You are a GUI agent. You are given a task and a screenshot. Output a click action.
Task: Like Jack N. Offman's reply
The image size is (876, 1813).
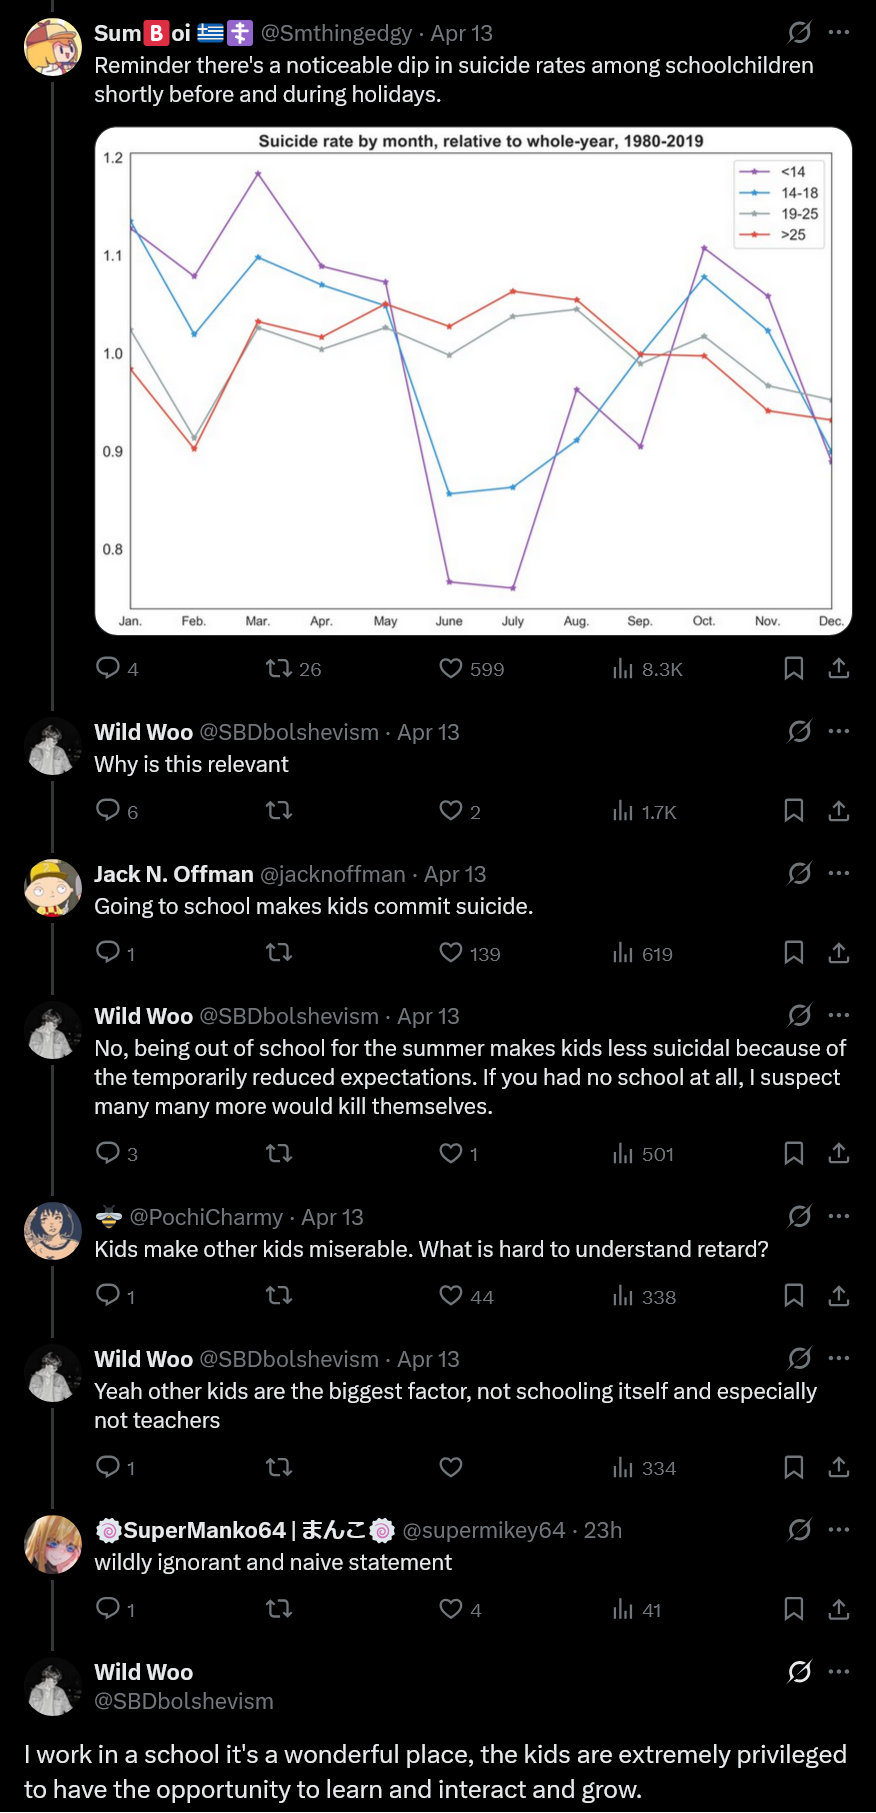click(451, 953)
